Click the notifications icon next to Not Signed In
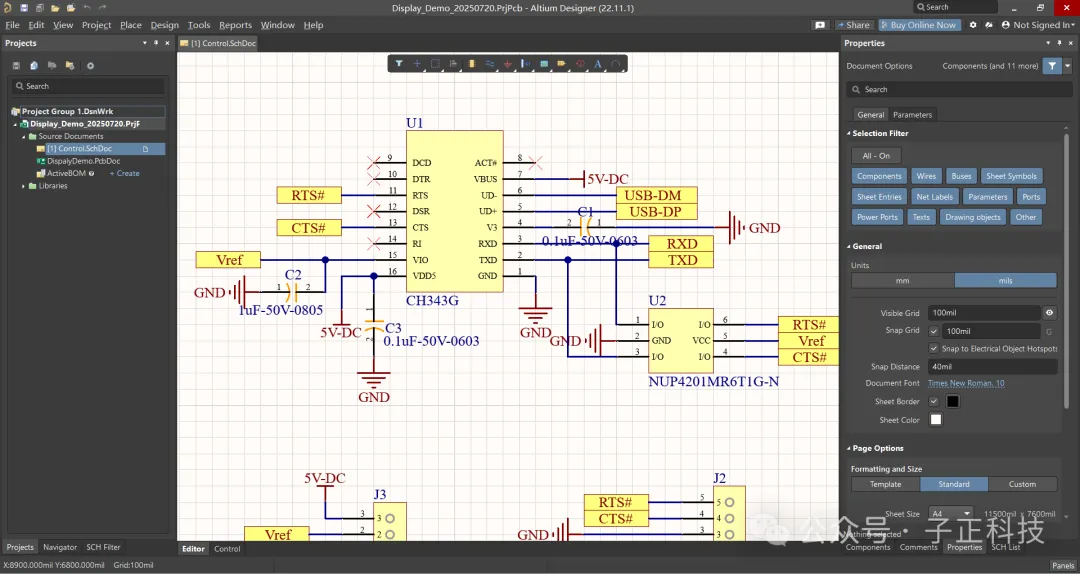Viewport: 1080px width, 574px height. (x=989, y=25)
